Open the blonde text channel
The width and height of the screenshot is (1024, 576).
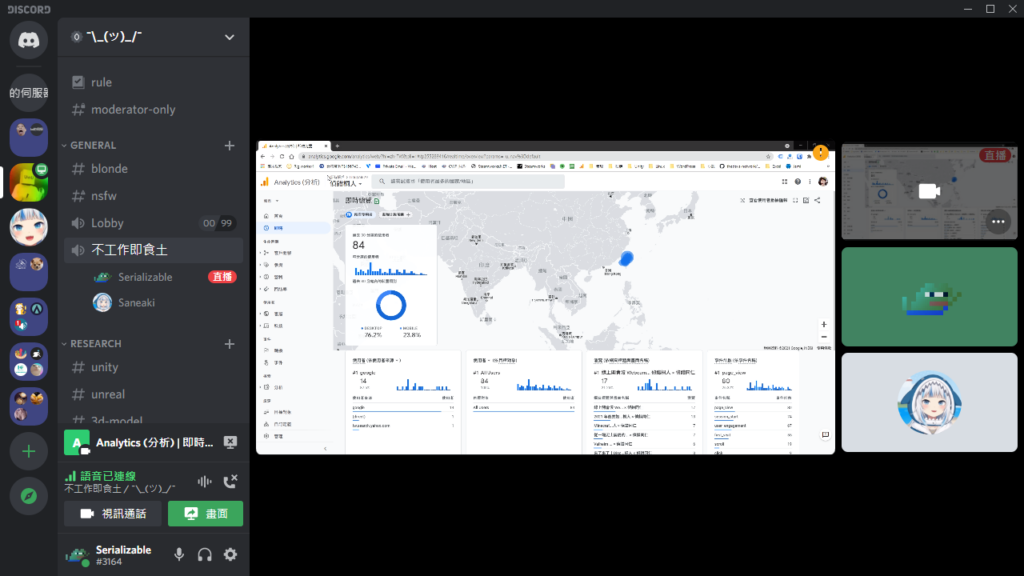click(x=109, y=169)
